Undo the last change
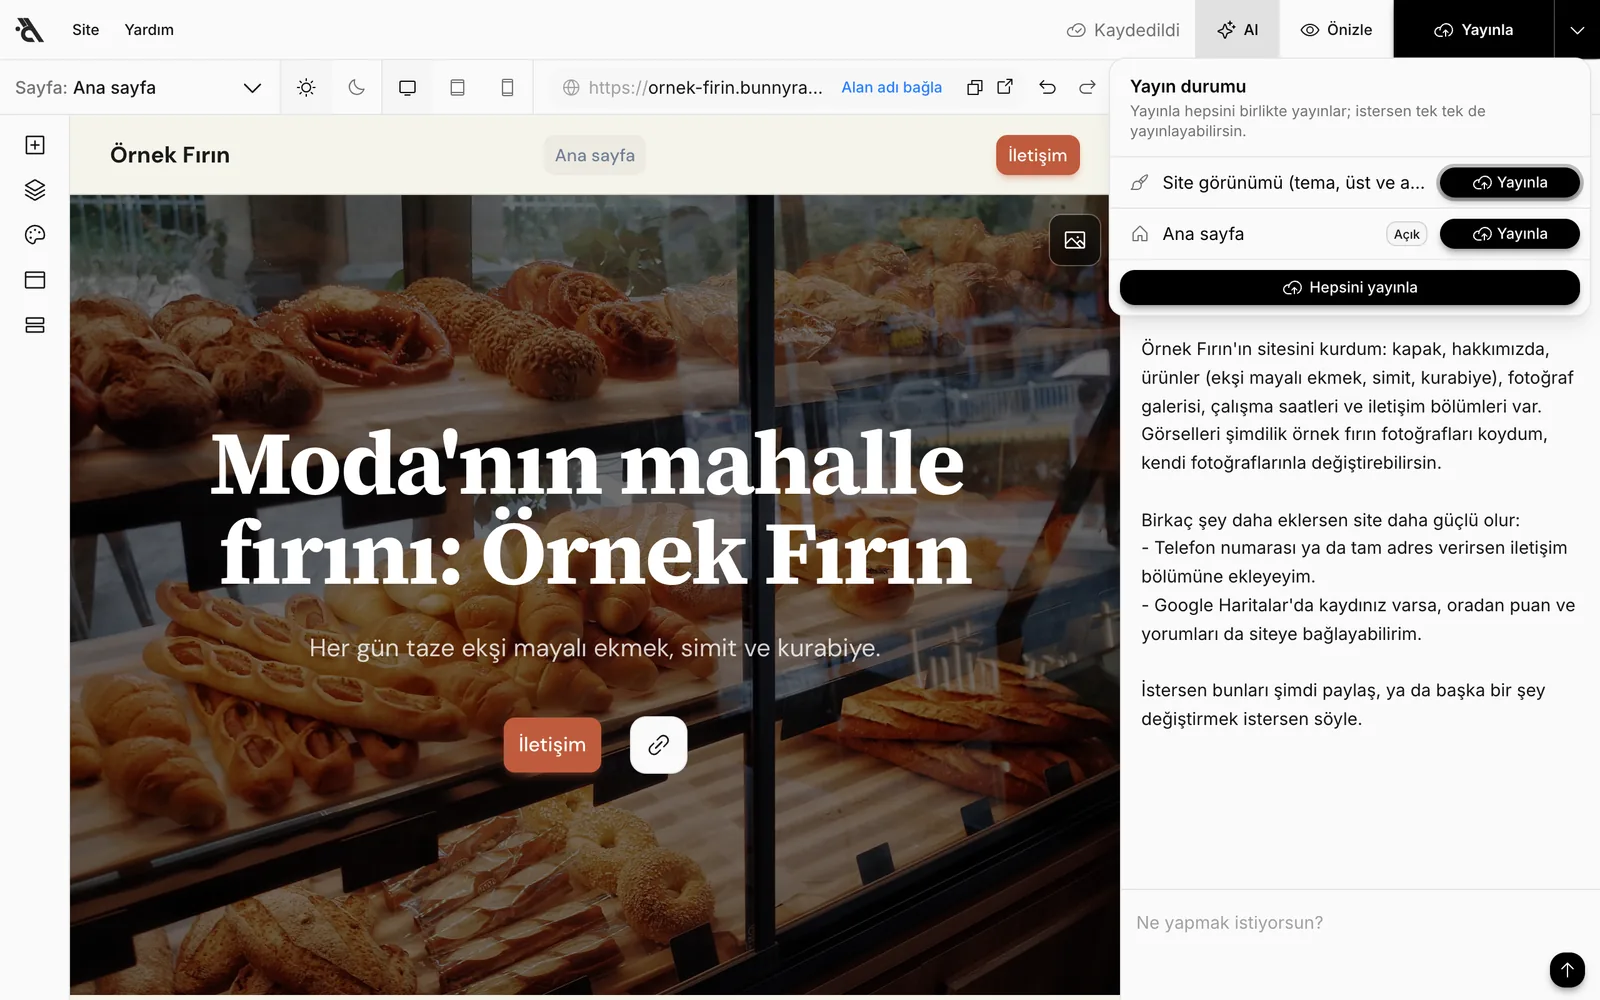This screenshot has height=1000, width=1600. point(1047,88)
